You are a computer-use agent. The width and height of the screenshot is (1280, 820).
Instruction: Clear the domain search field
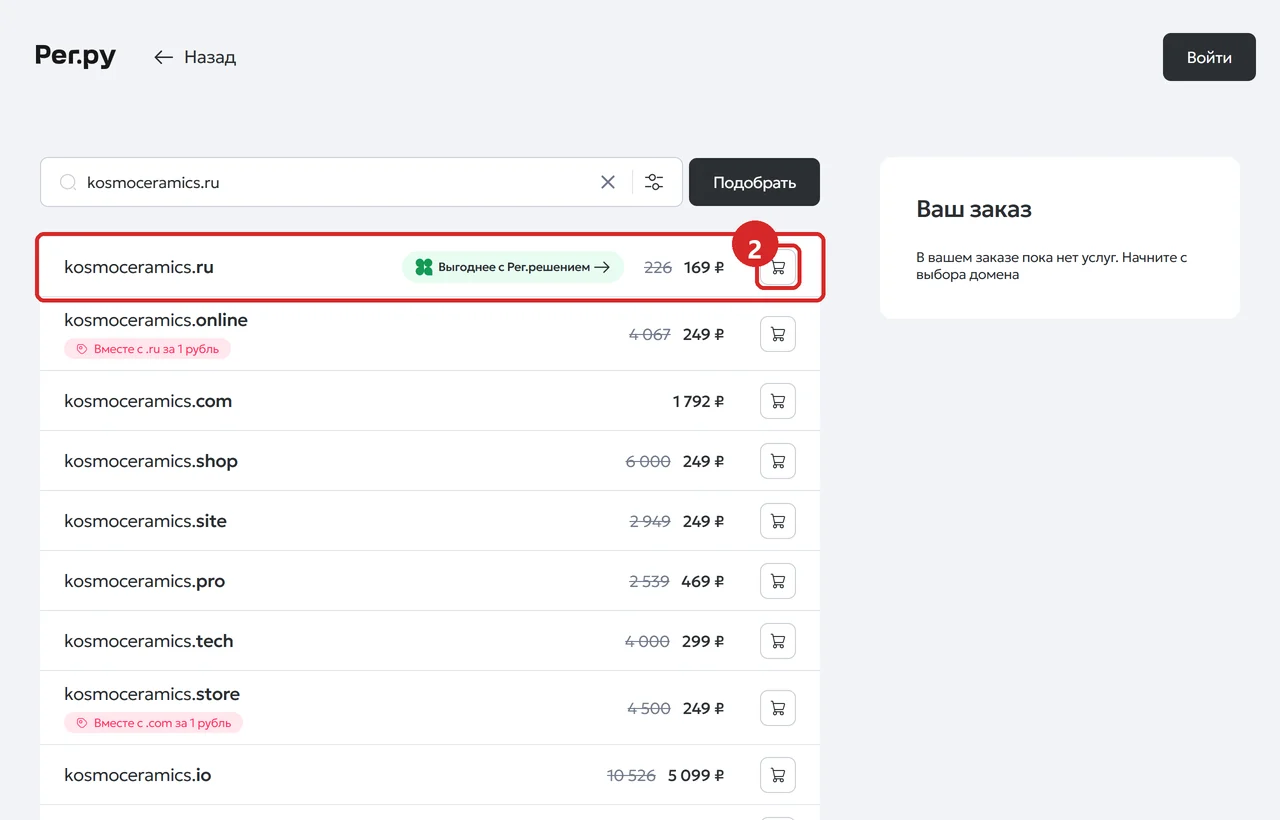tap(608, 182)
